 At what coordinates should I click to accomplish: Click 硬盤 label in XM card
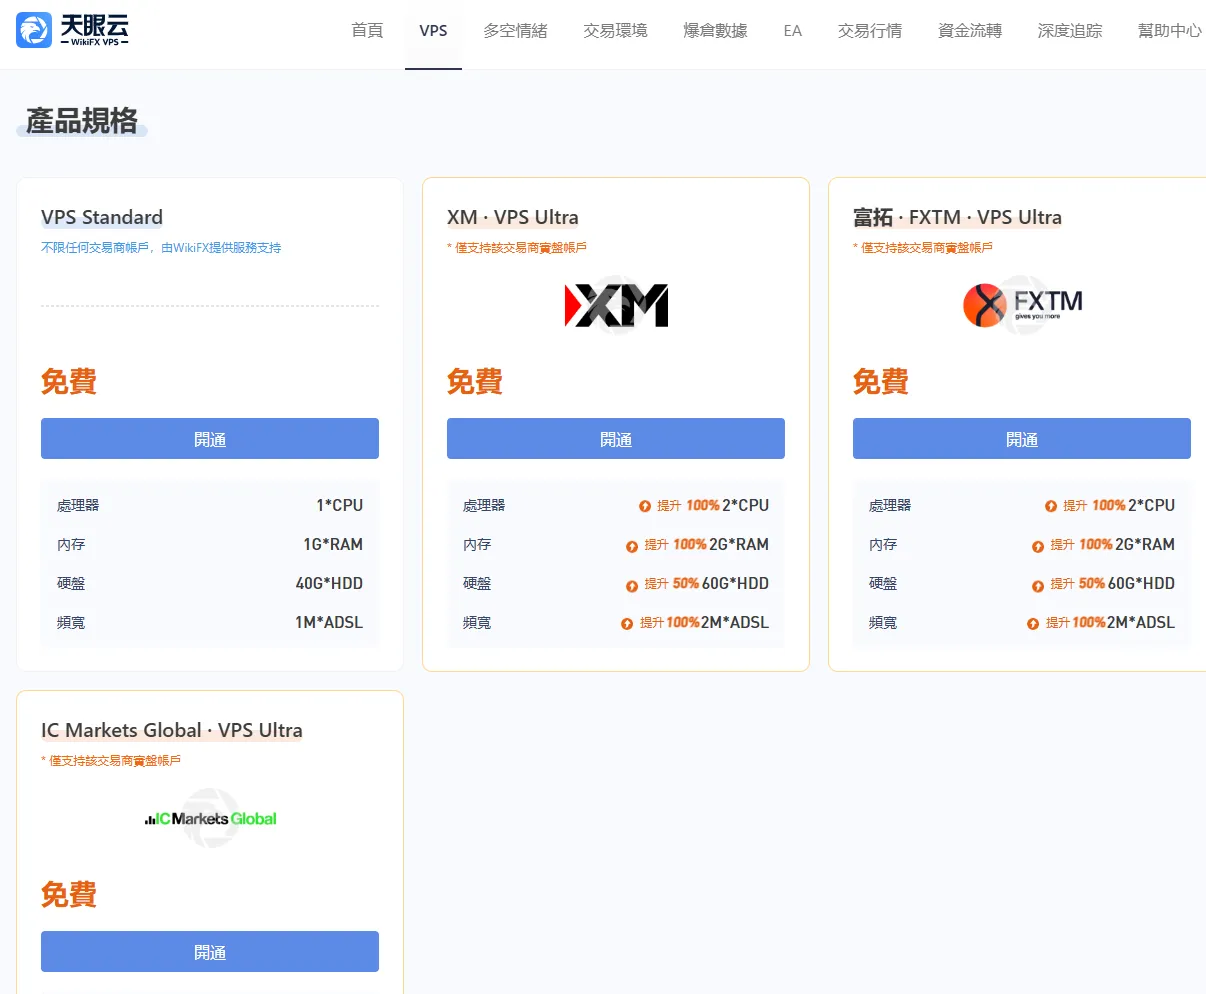coord(477,583)
